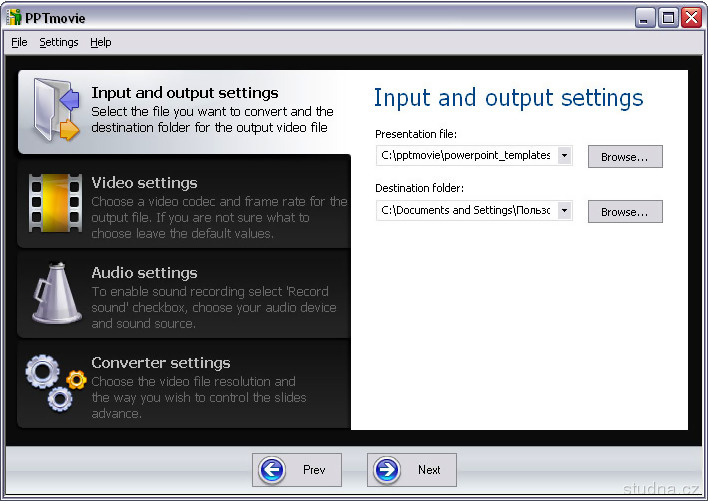This screenshot has width=708, height=501.
Task: Select the Video settings heading text
Action: point(144,183)
